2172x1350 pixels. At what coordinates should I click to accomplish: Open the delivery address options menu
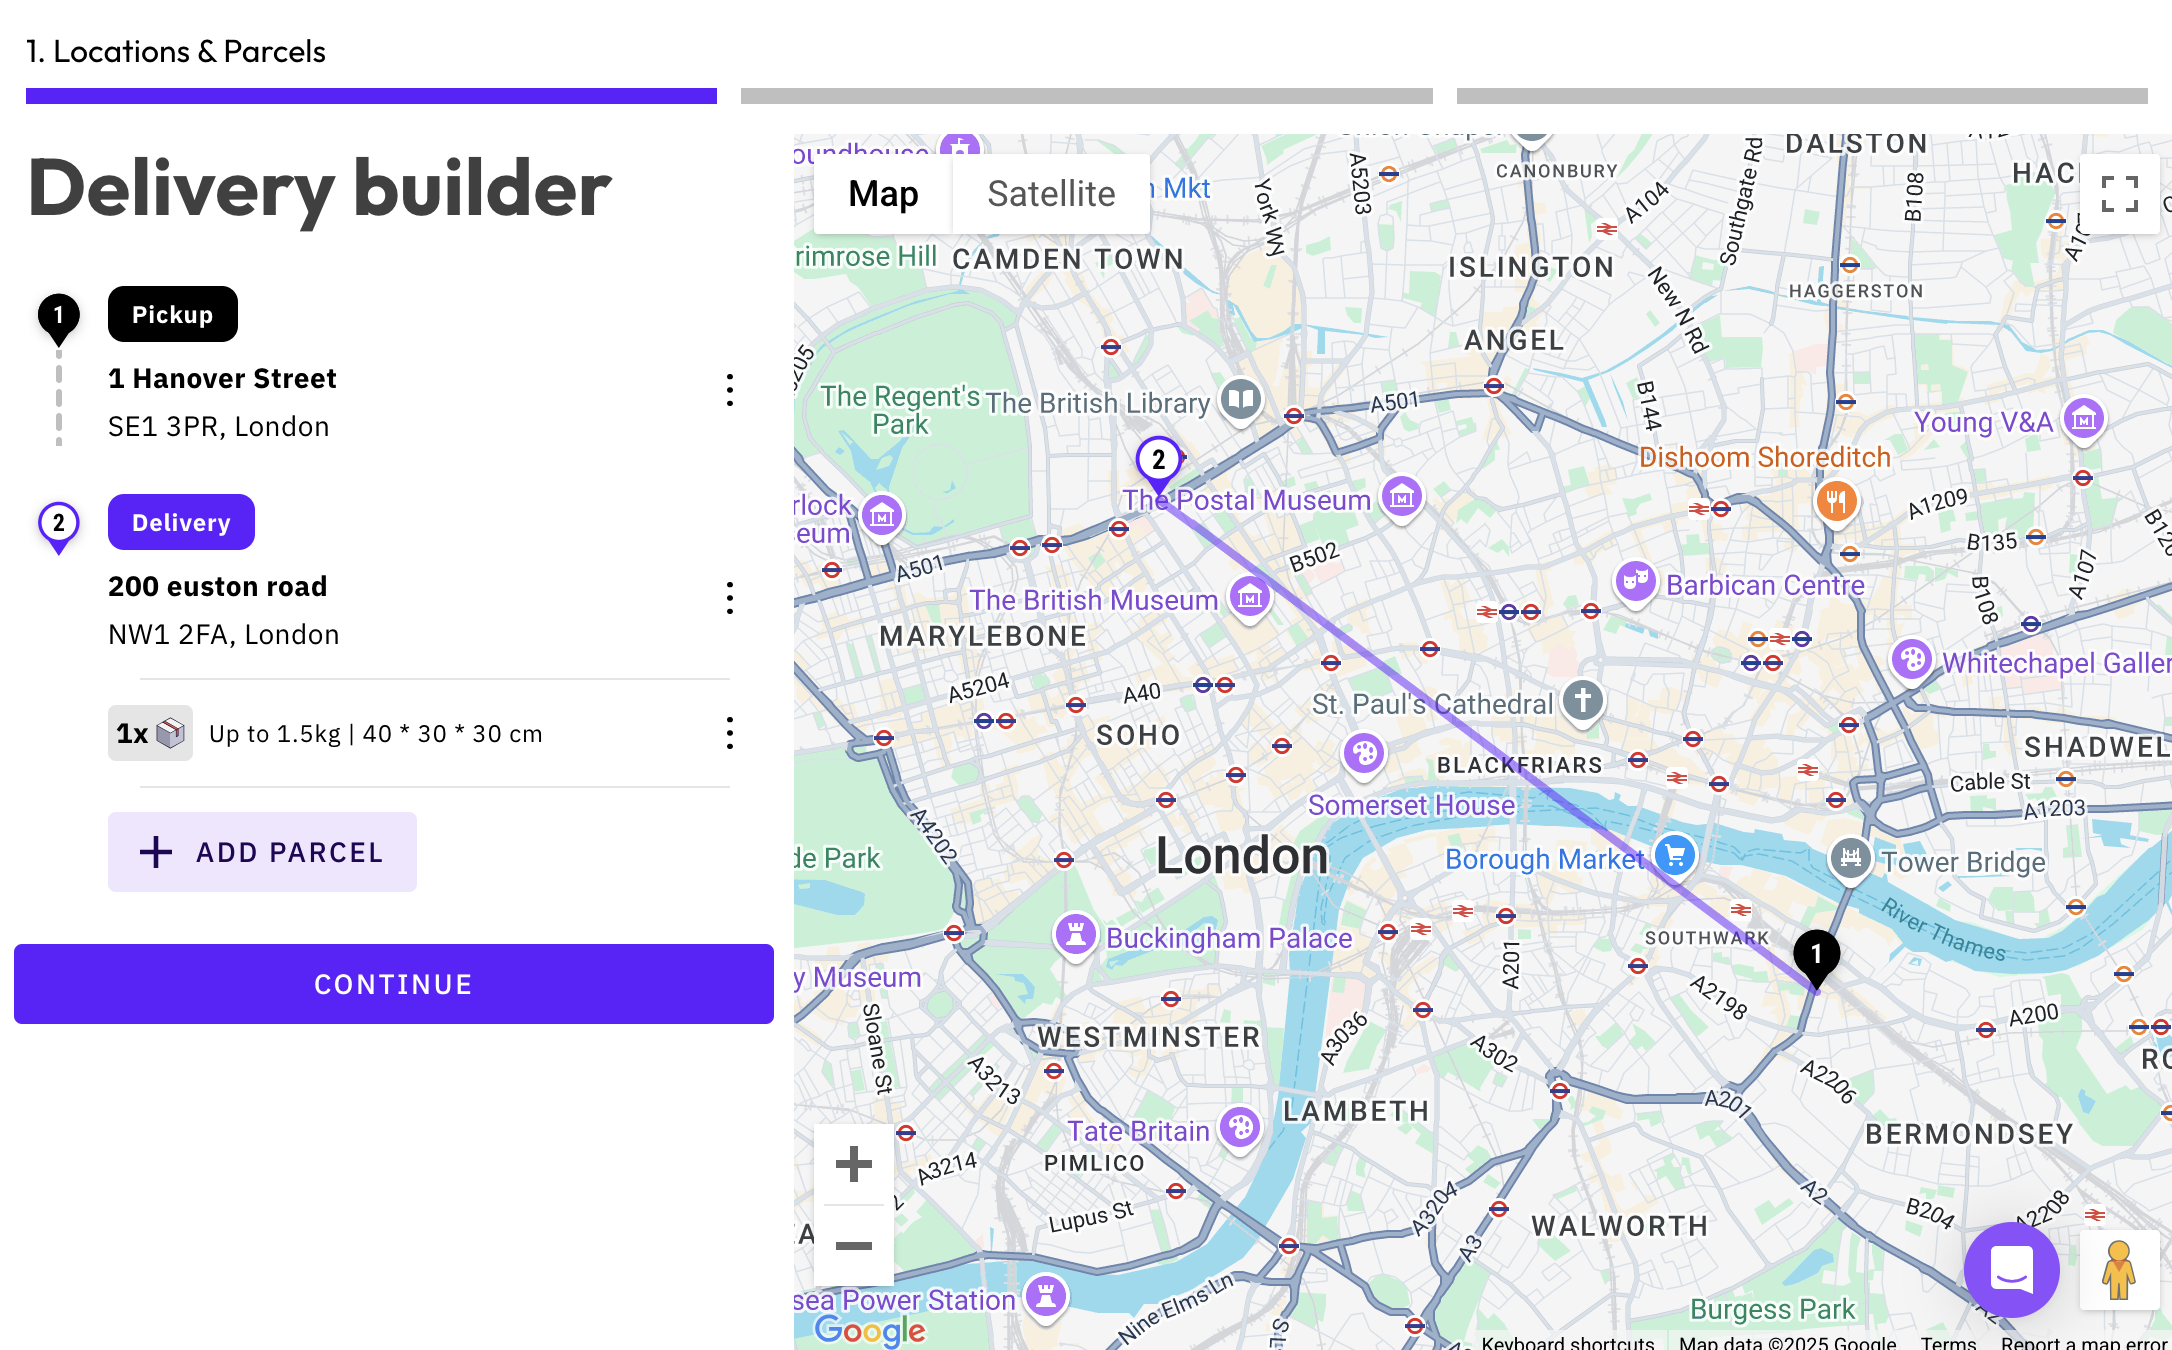[x=730, y=598]
